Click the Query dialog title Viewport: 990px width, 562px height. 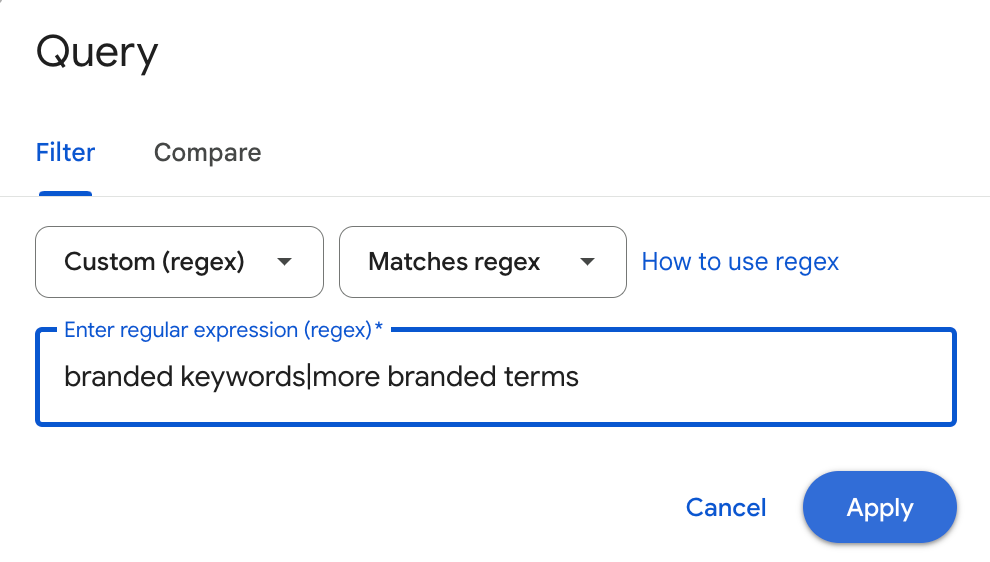97,52
